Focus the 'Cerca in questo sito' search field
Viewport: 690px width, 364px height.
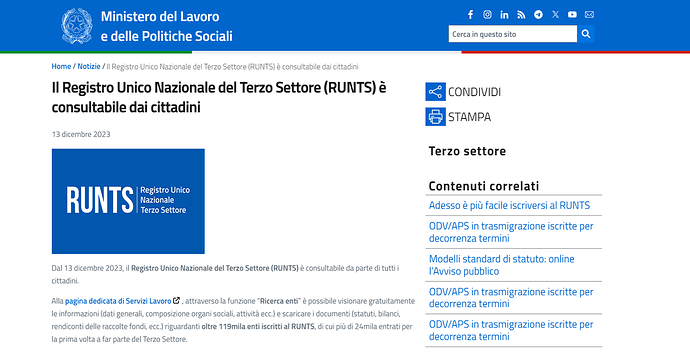pos(513,34)
